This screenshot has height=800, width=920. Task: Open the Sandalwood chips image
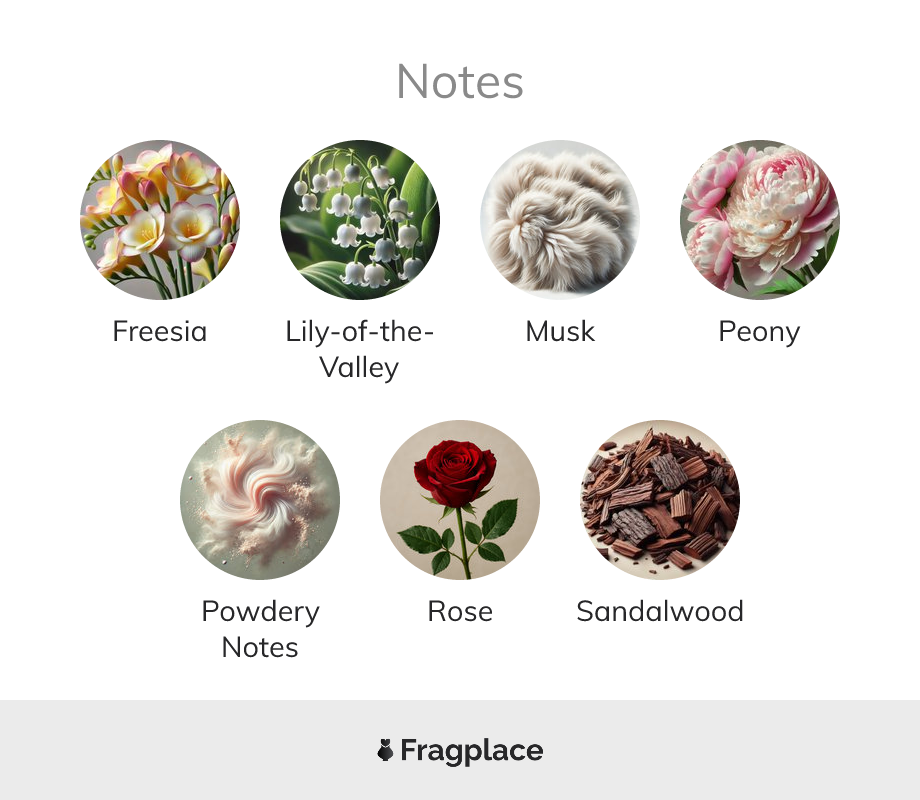point(660,499)
